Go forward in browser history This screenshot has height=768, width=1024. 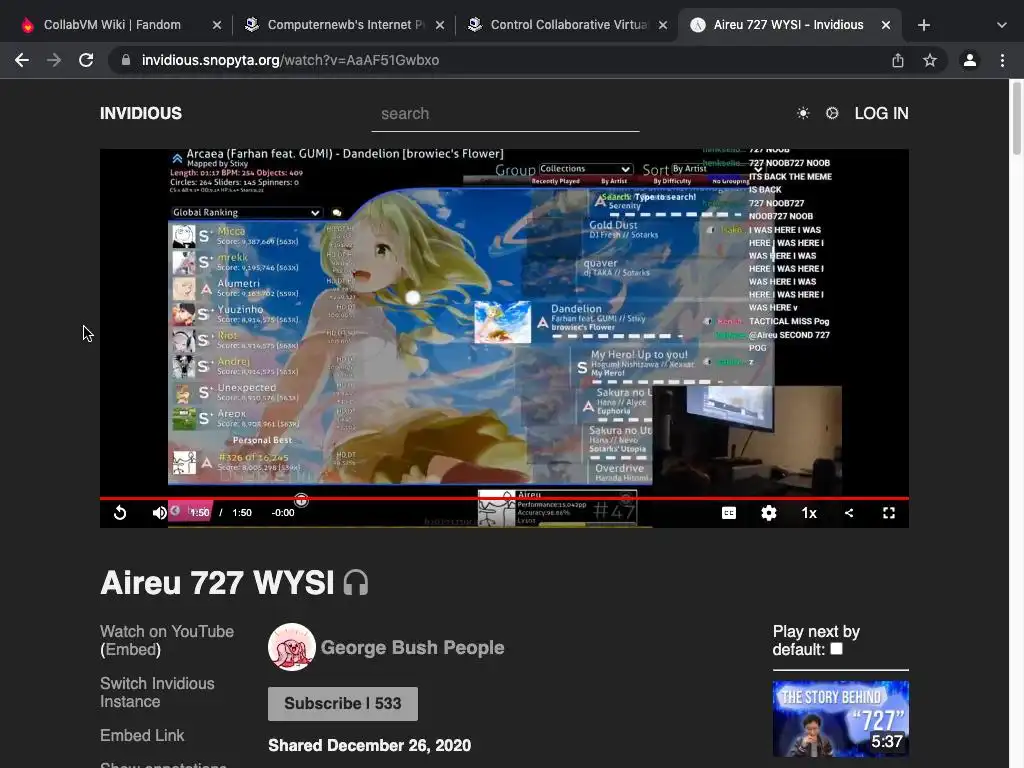[54, 60]
